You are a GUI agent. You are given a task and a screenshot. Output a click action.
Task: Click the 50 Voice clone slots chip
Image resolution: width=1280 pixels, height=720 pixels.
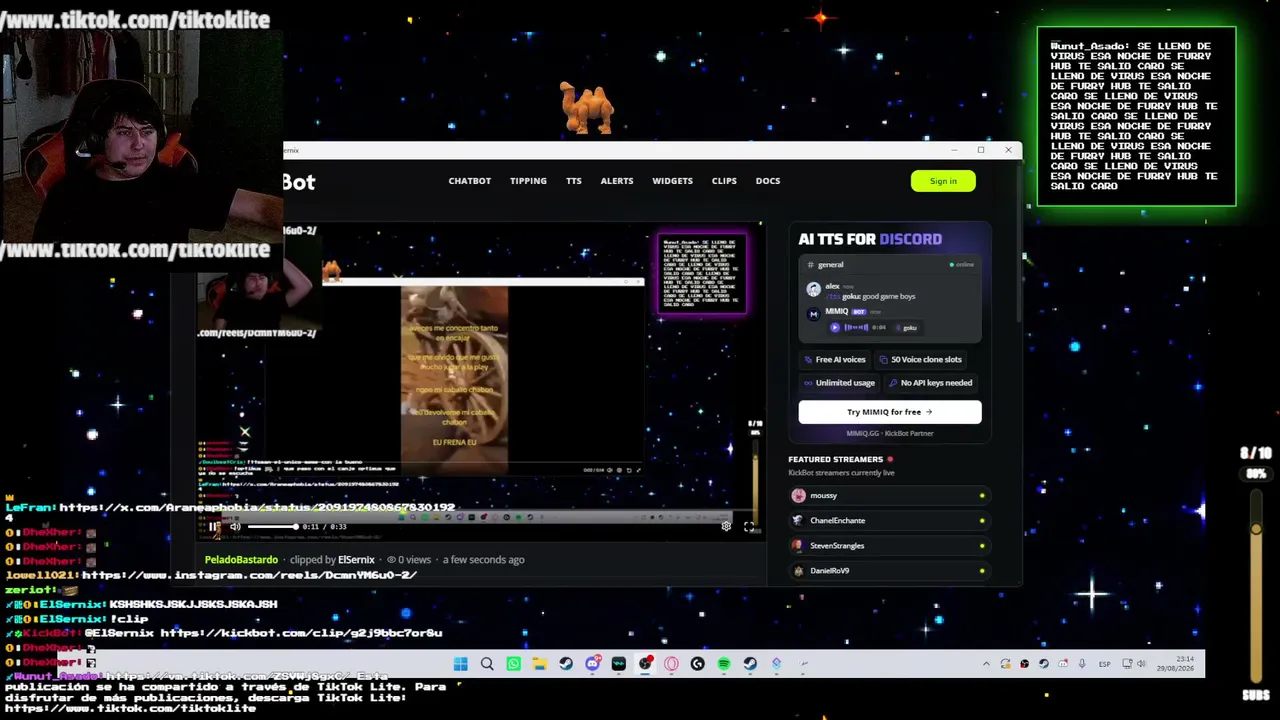click(920, 360)
